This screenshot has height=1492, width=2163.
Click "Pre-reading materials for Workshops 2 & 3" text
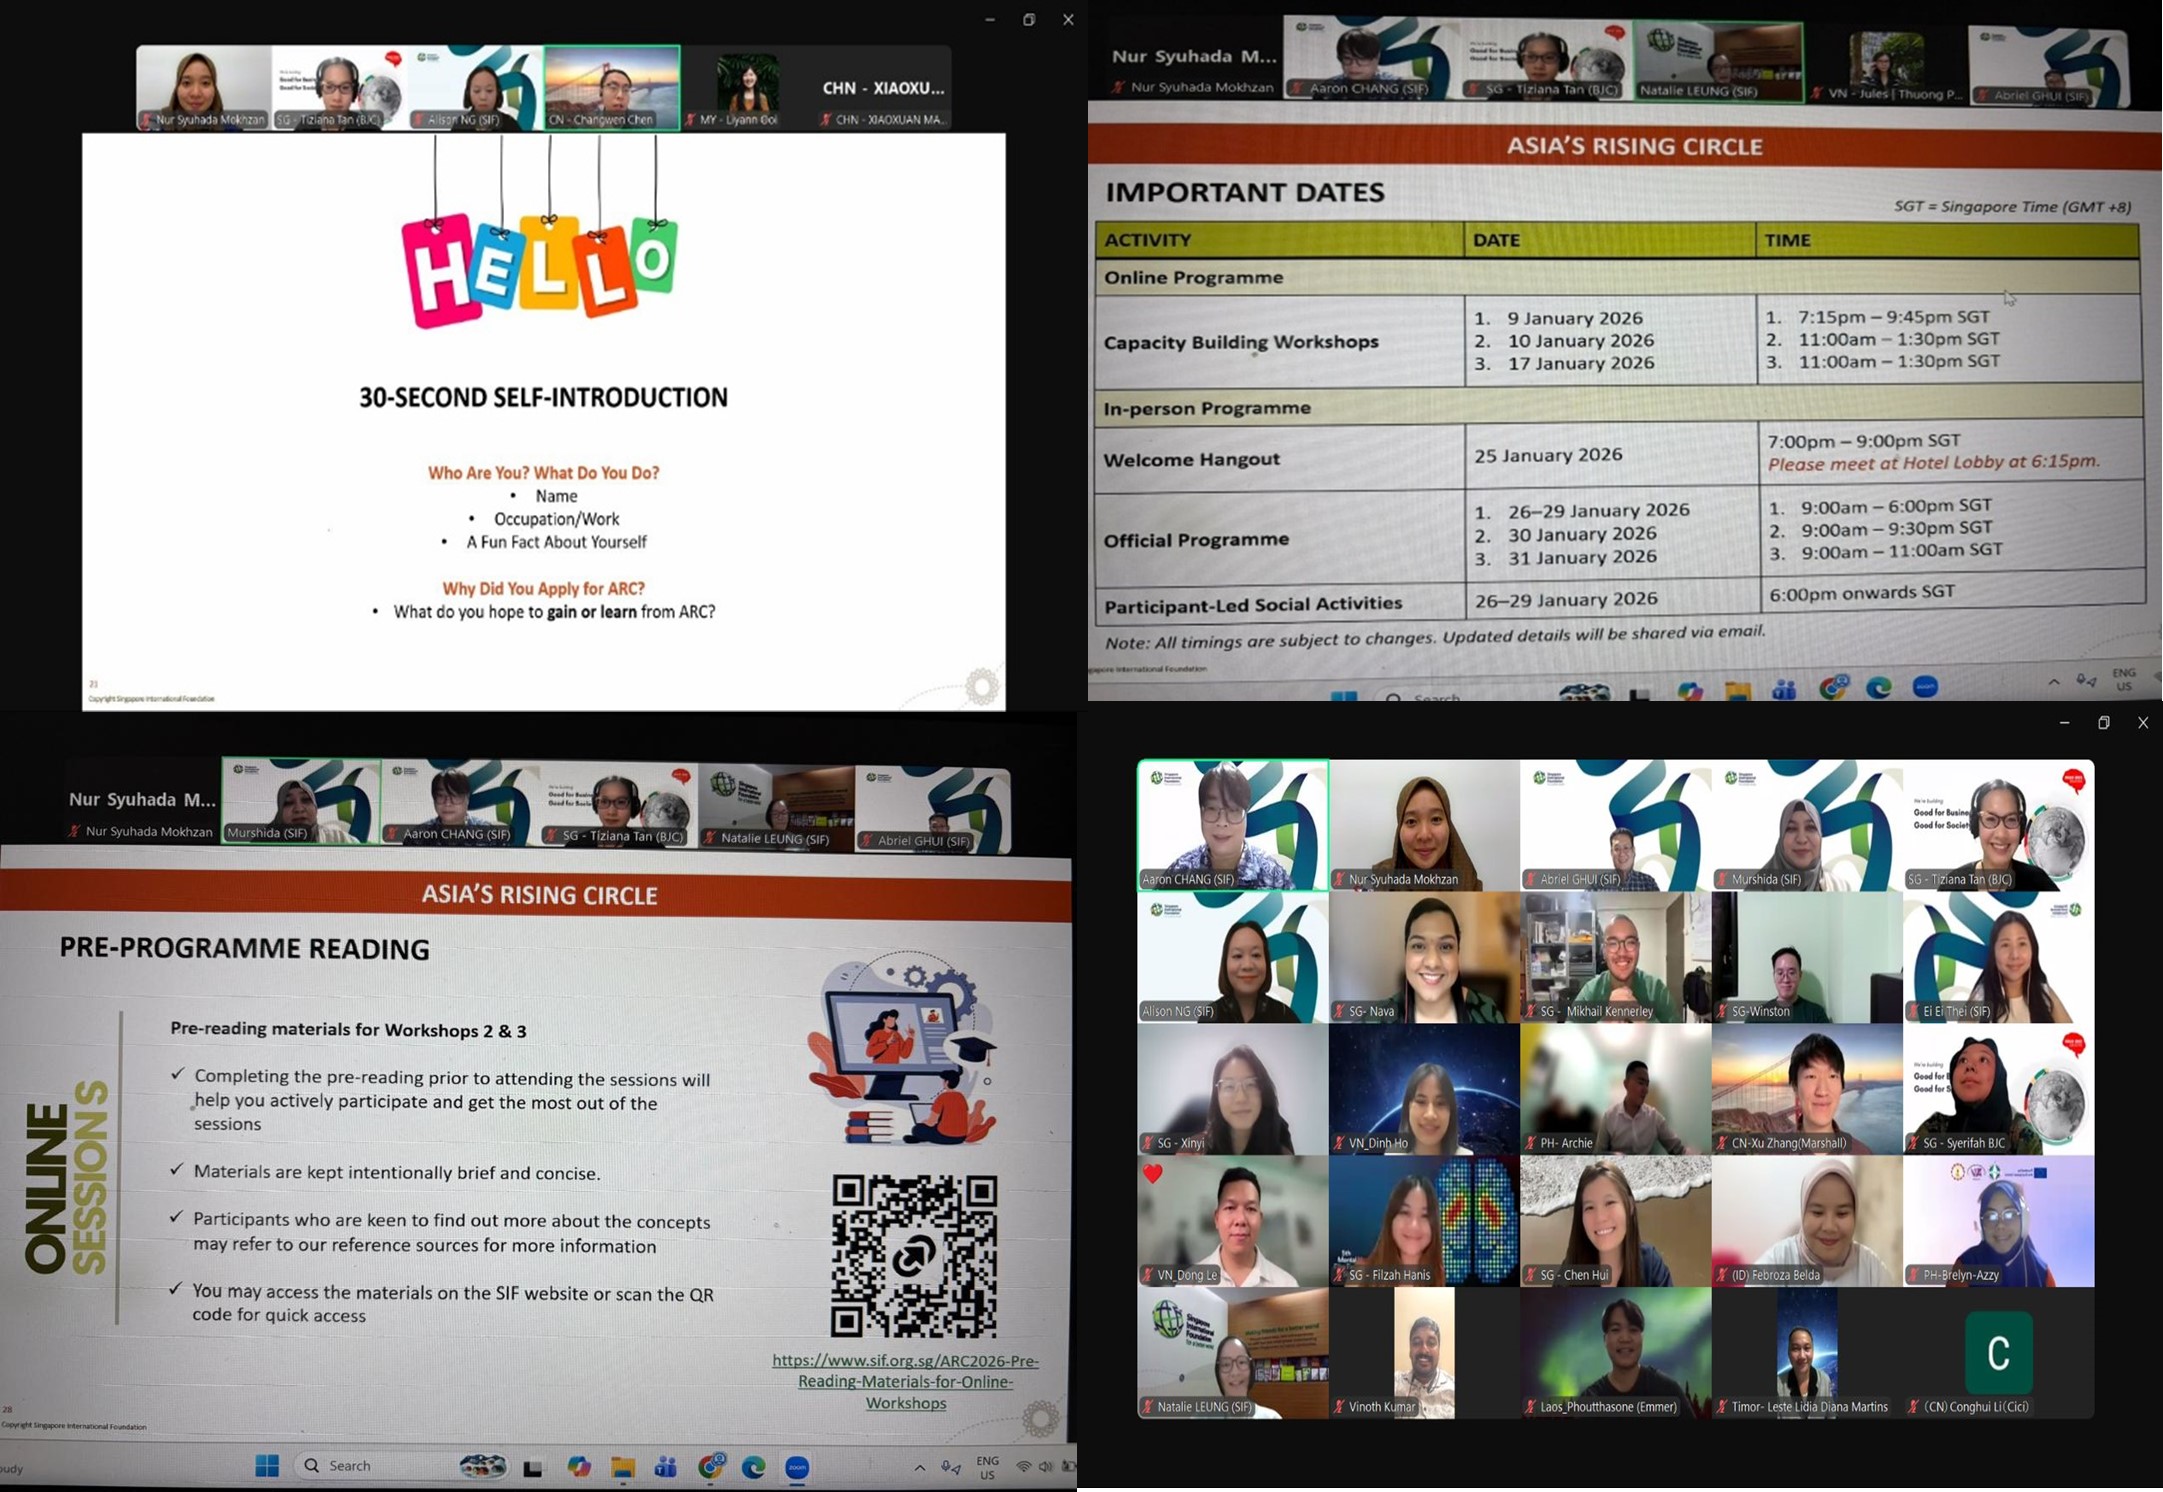(348, 1030)
